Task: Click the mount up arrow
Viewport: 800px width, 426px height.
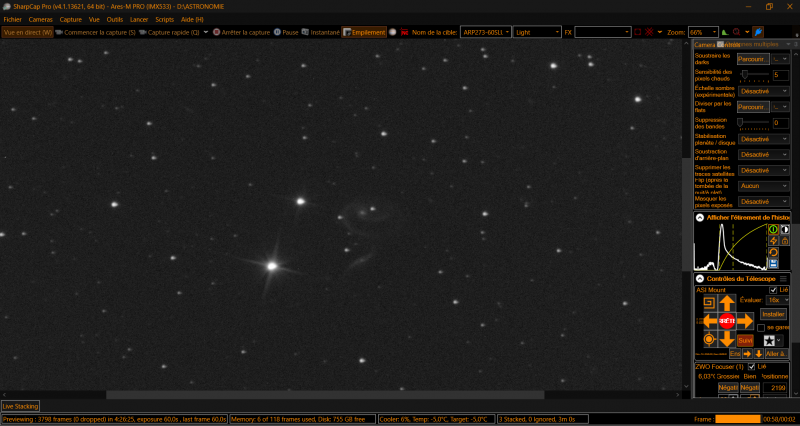Action: [727, 302]
